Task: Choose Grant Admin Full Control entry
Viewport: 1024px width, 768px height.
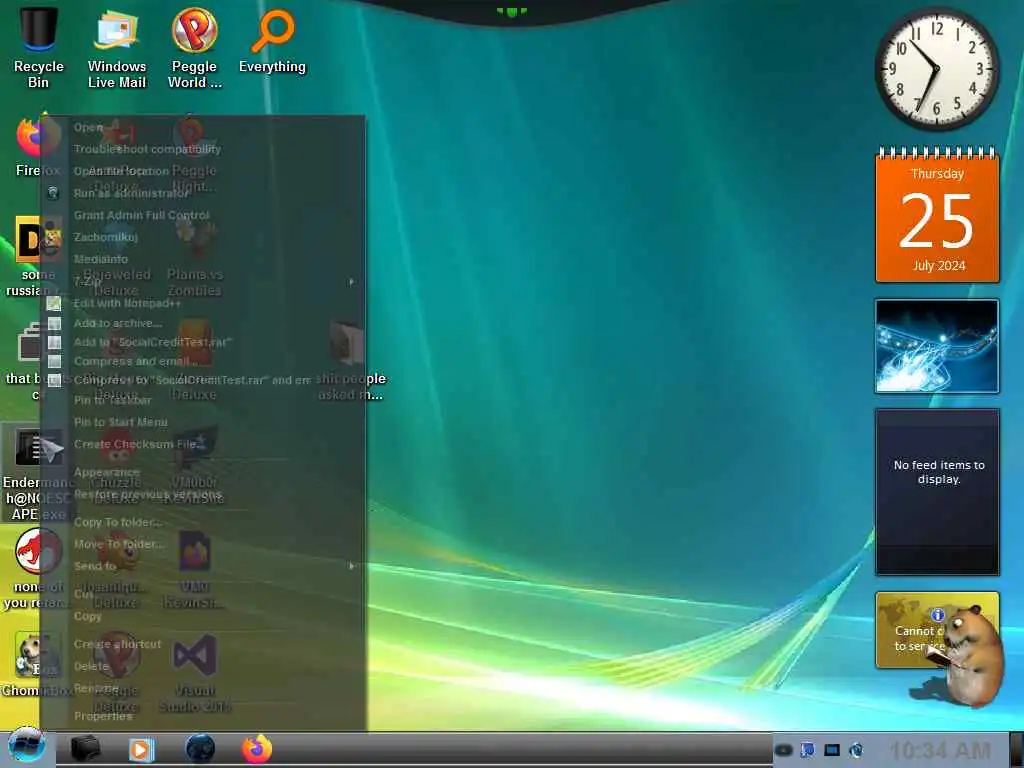Action: click(x=202, y=215)
